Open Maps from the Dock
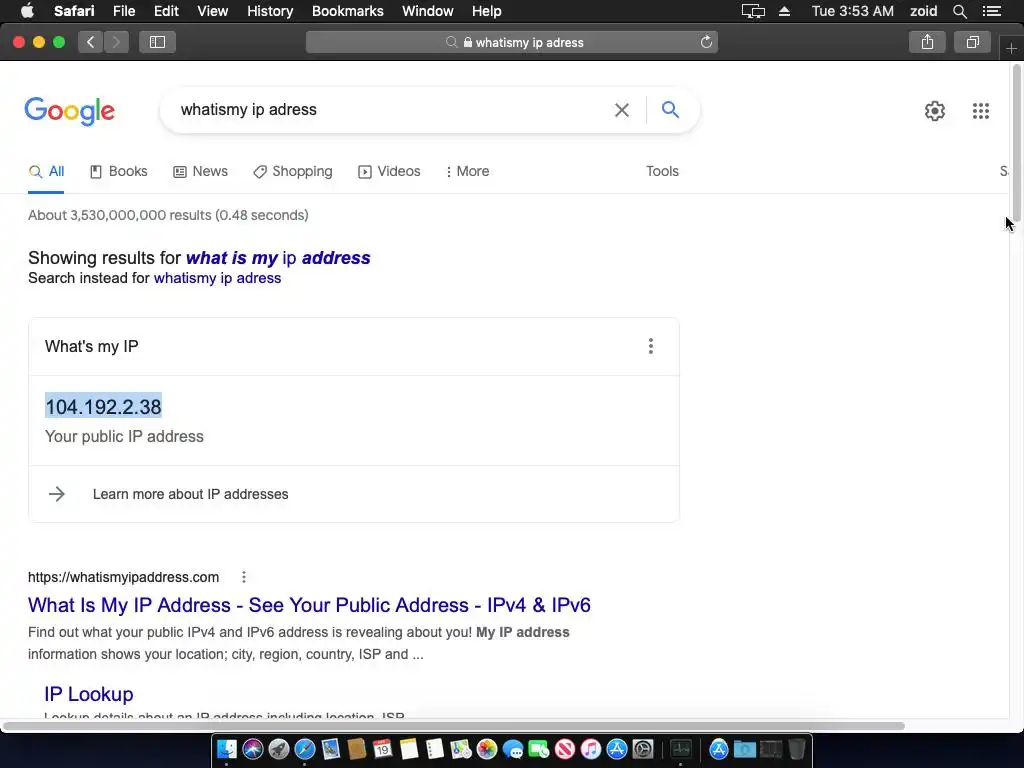Viewport: 1024px width, 768px height. (x=460, y=748)
